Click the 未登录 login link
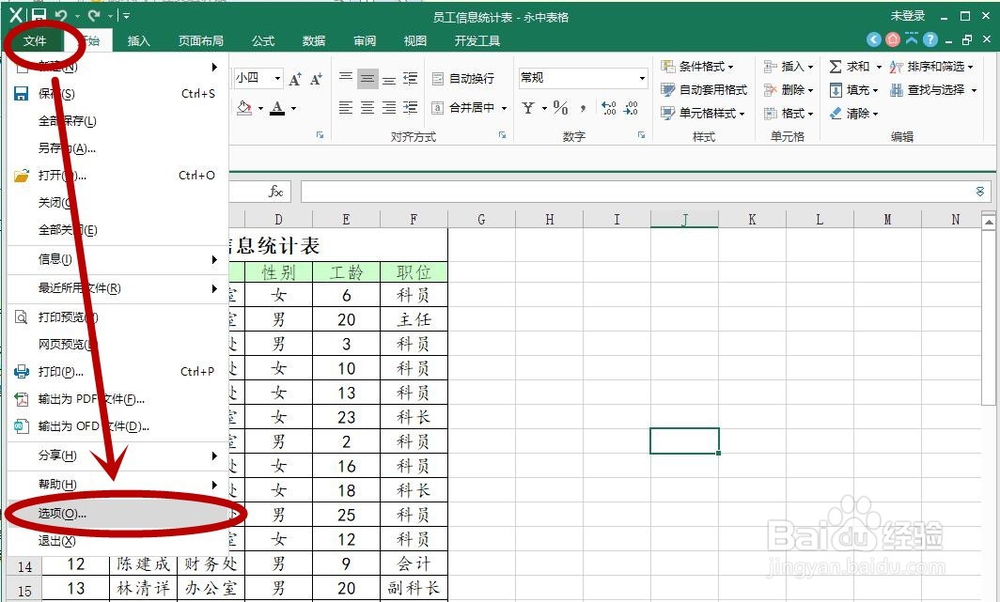 point(908,14)
